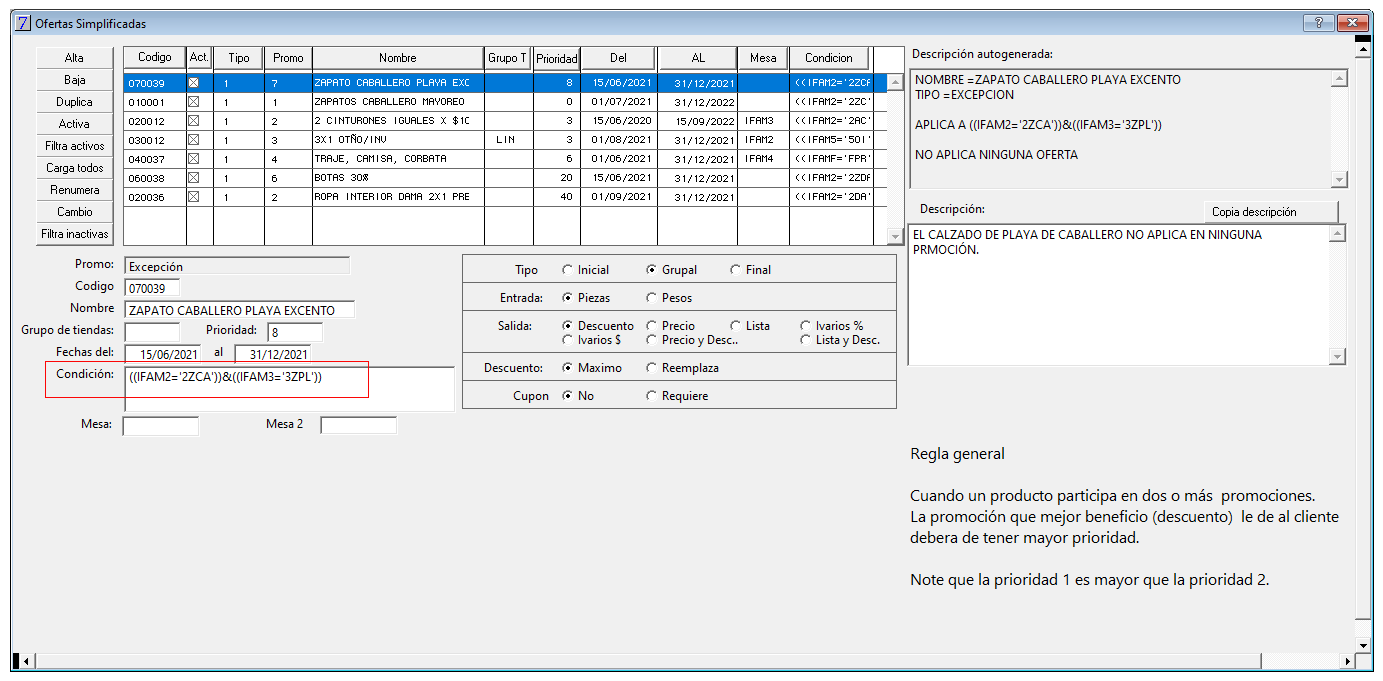Toggle Act. checkbox for row 030012
This screenshot has width=1383, height=681.
[194, 140]
